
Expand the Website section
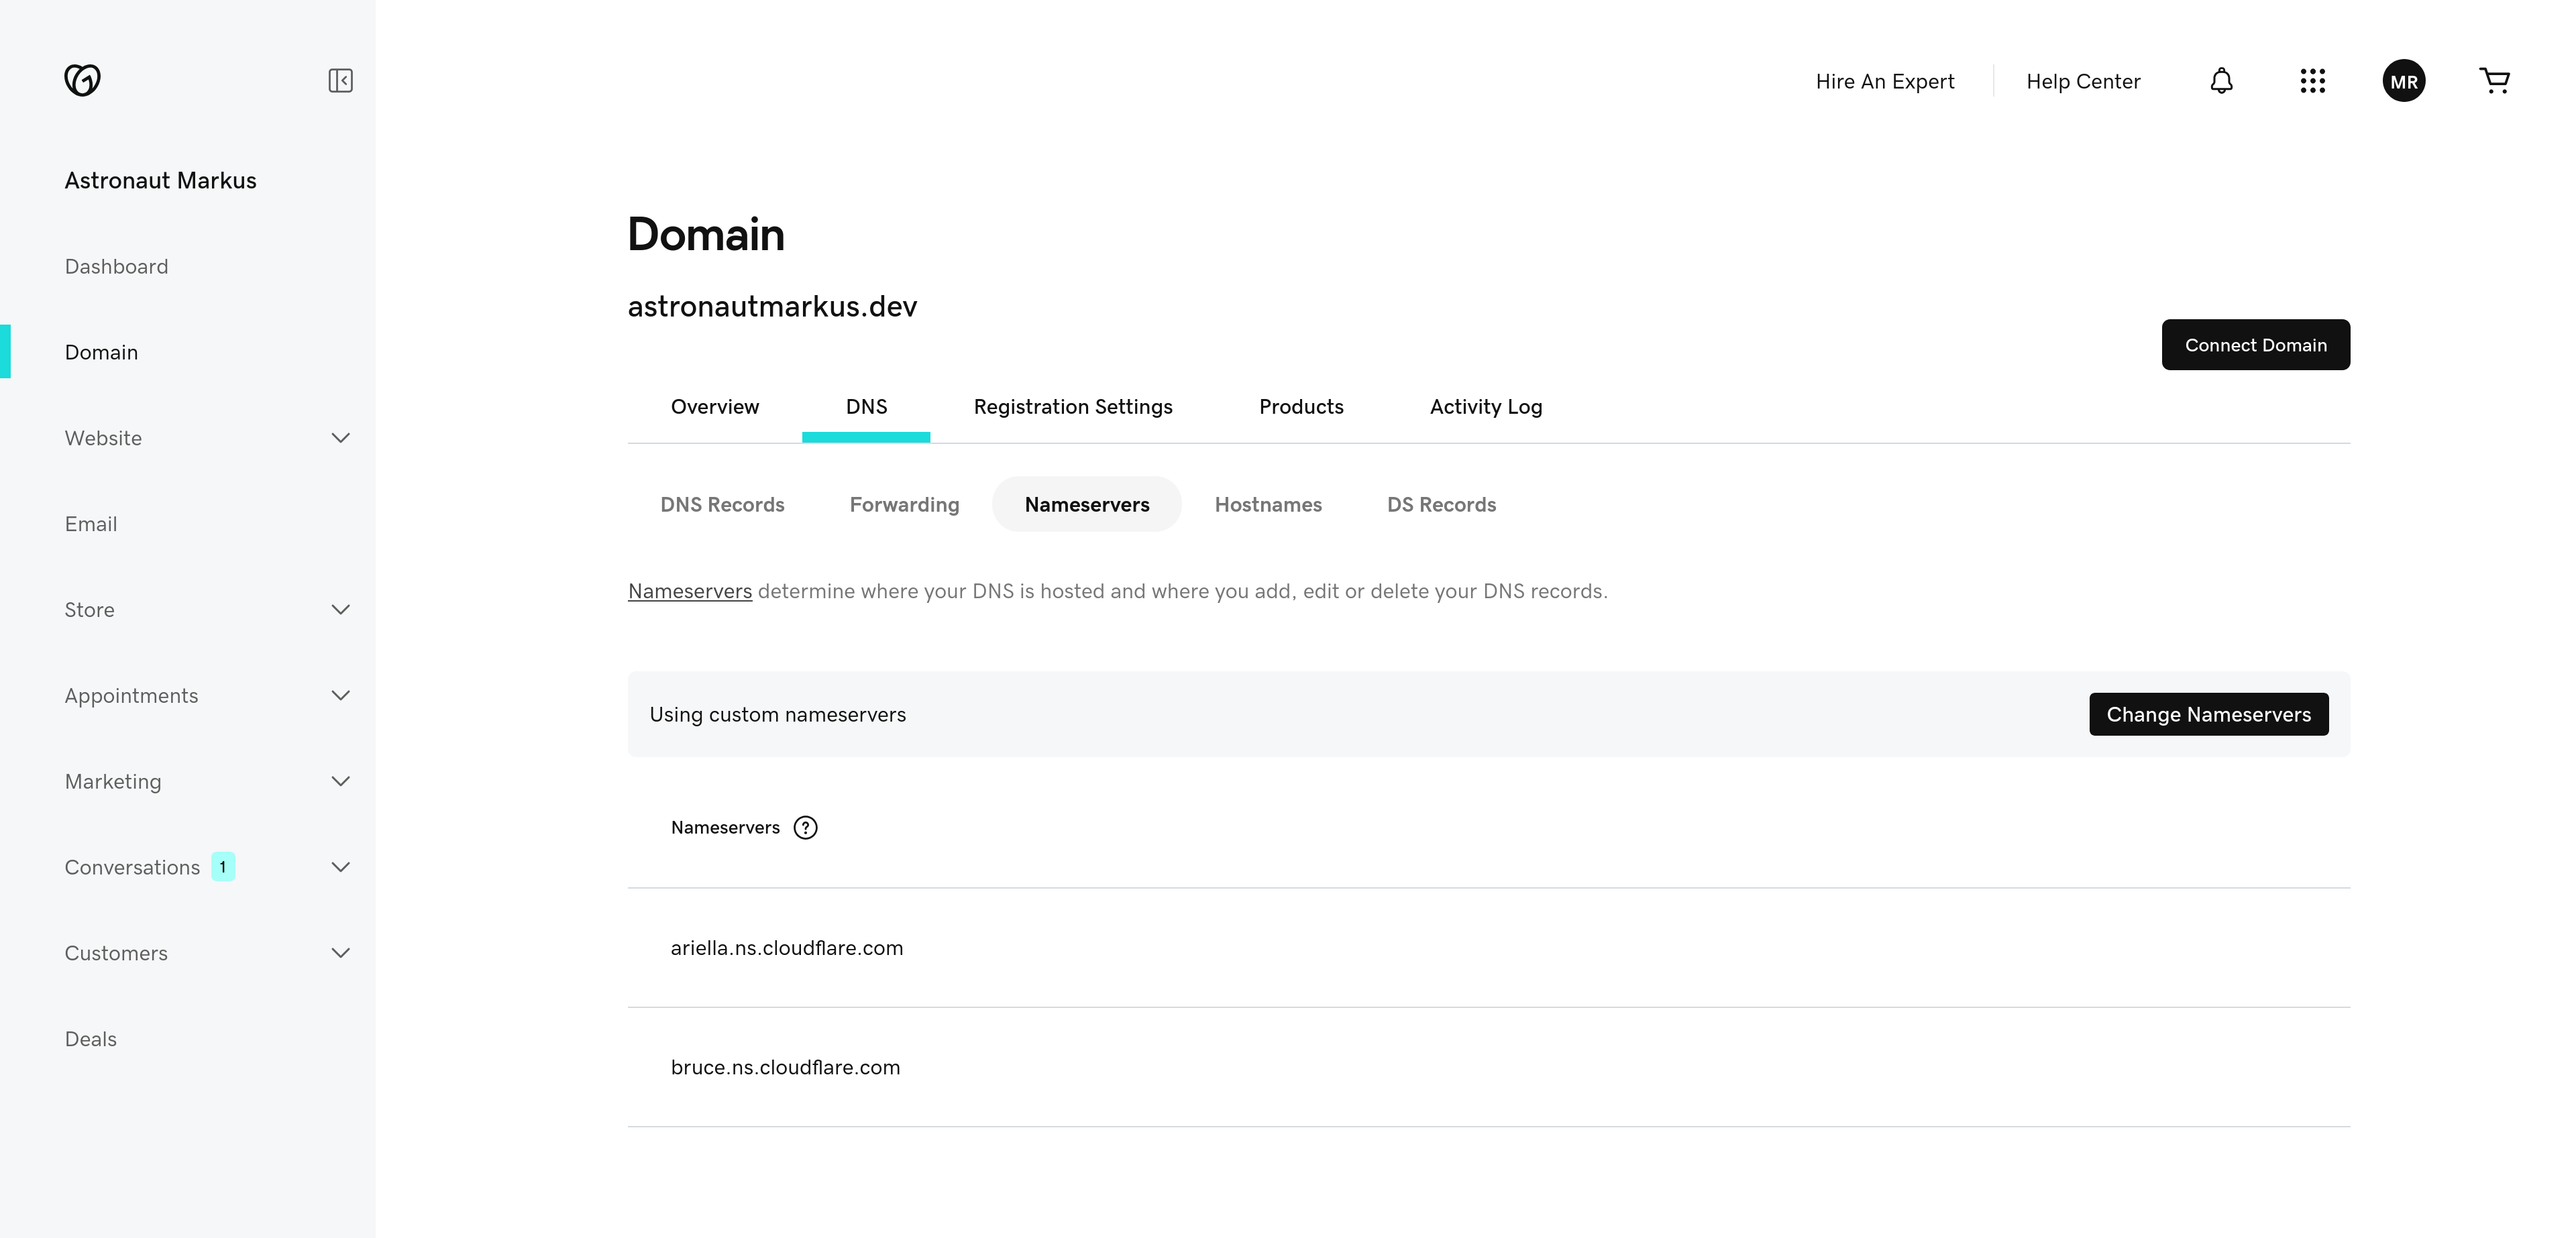(x=340, y=438)
